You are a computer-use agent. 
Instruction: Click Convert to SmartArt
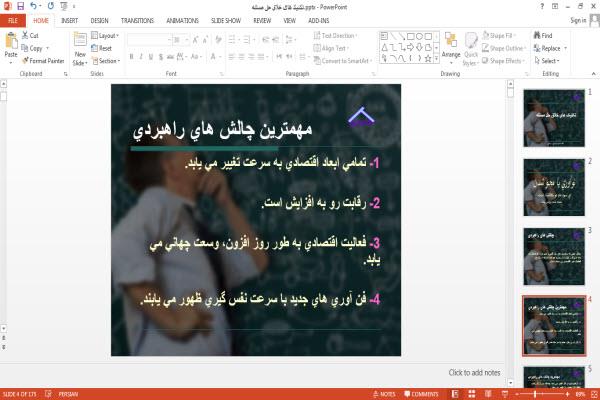tap(343, 61)
